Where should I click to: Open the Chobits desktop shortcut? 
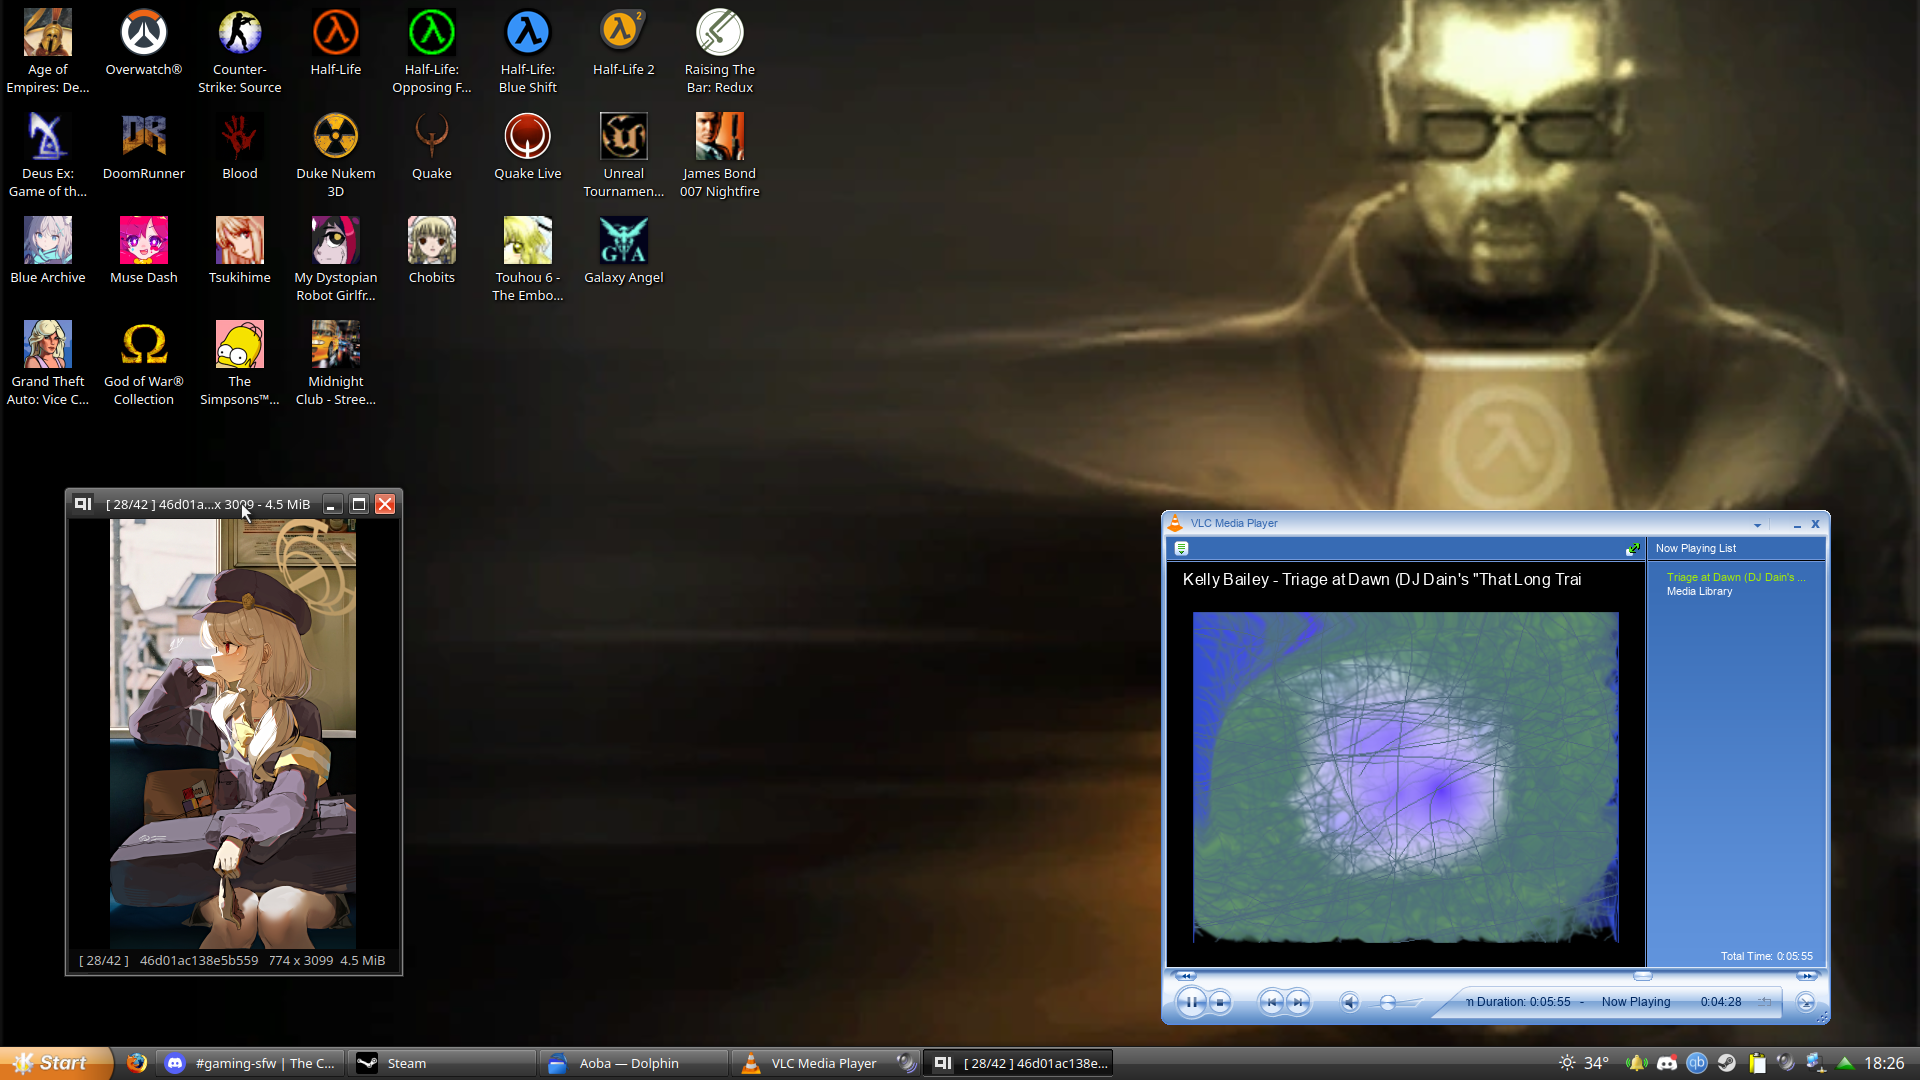click(x=432, y=251)
